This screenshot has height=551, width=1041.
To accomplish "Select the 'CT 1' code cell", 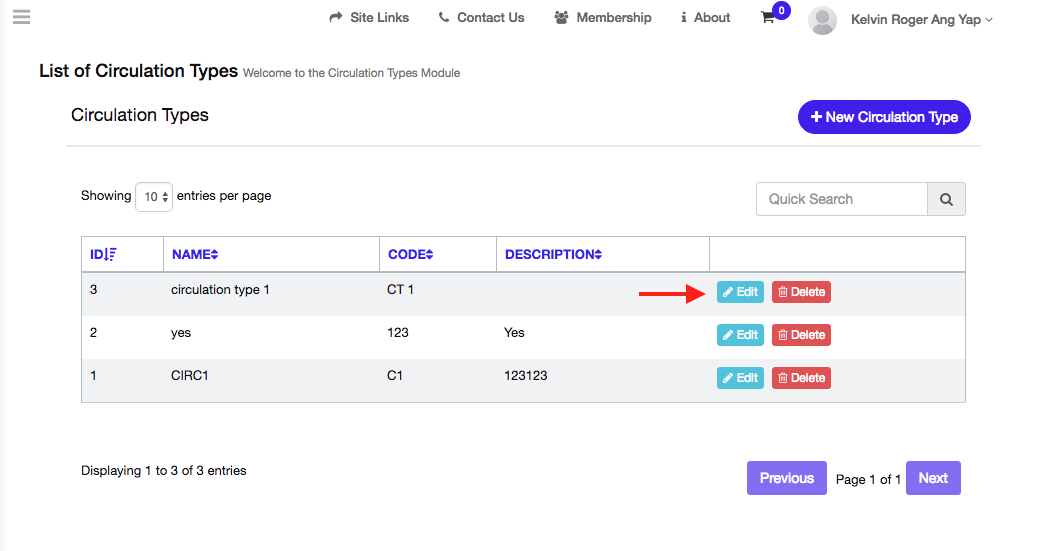I will pyautogui.click(x=400, y=290).
